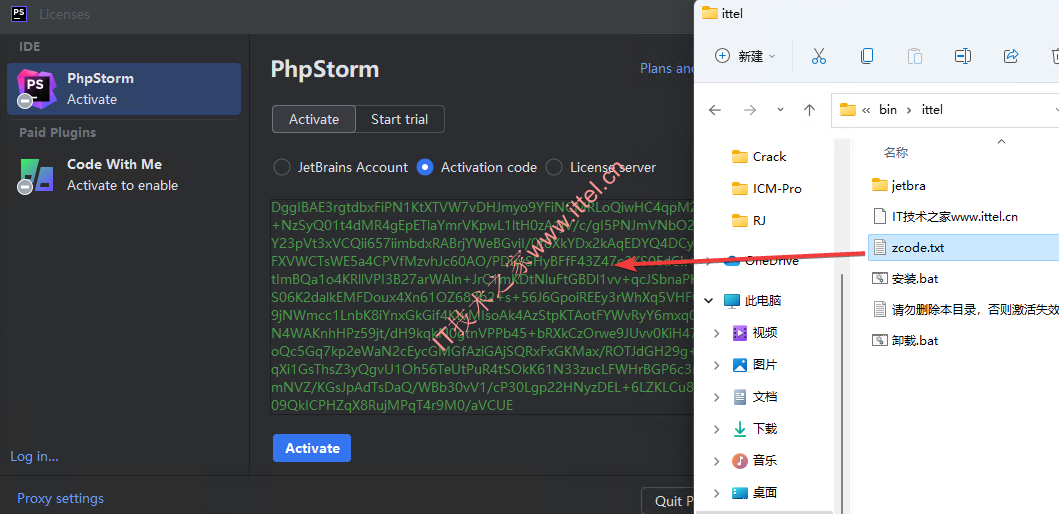Select the 图片 library icon

(x=740, y=365)
